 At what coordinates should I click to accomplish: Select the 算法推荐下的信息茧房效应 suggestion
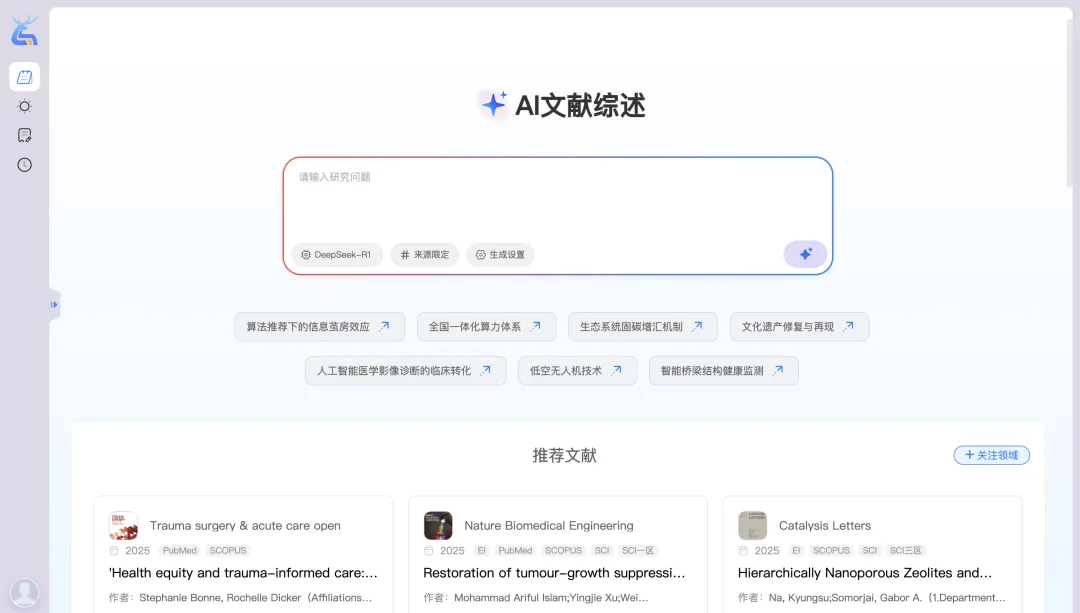pyautogui.click(x=319, y=327)
